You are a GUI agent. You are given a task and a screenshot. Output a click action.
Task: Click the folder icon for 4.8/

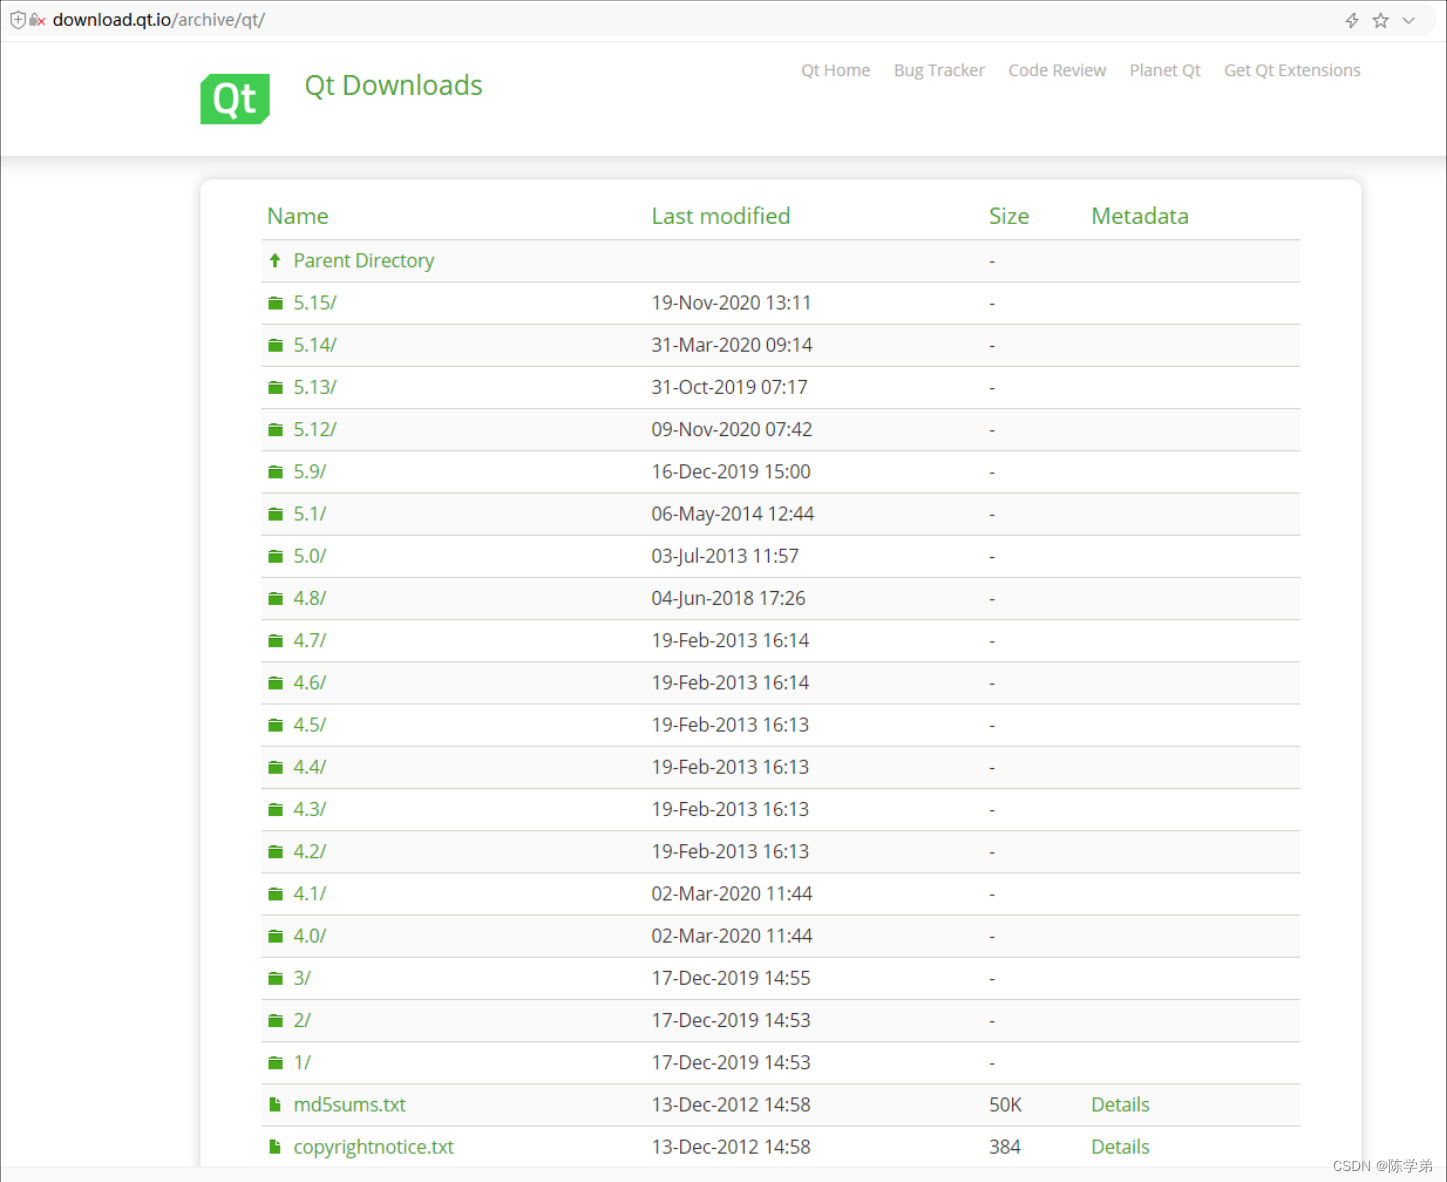[x=276, y=598]
